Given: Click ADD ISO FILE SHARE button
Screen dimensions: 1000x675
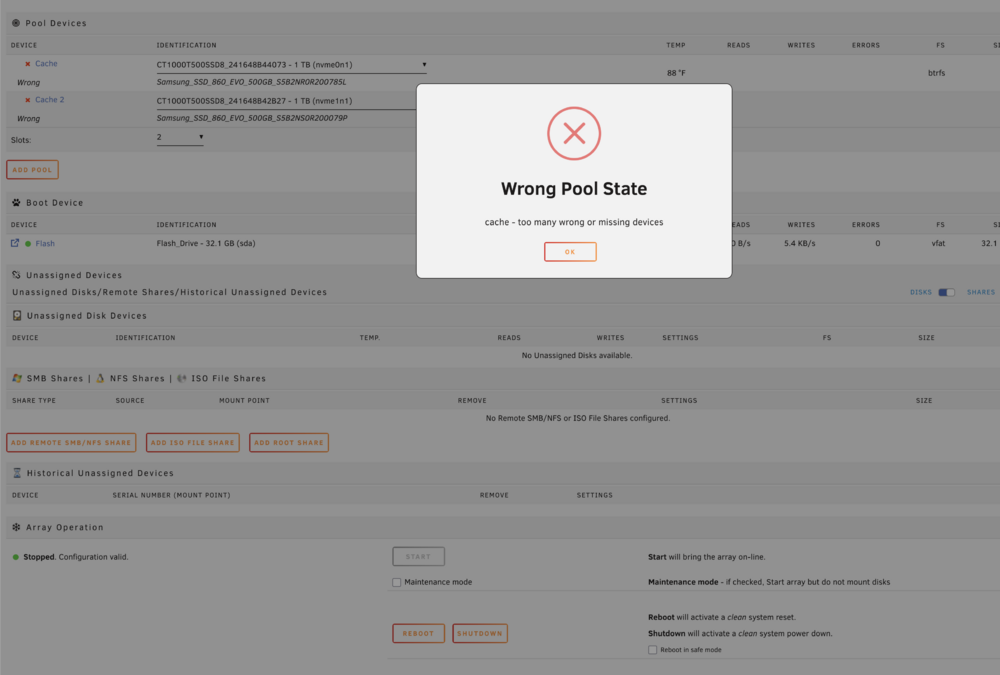Looking at the screenshot, I should pos(193,443).
